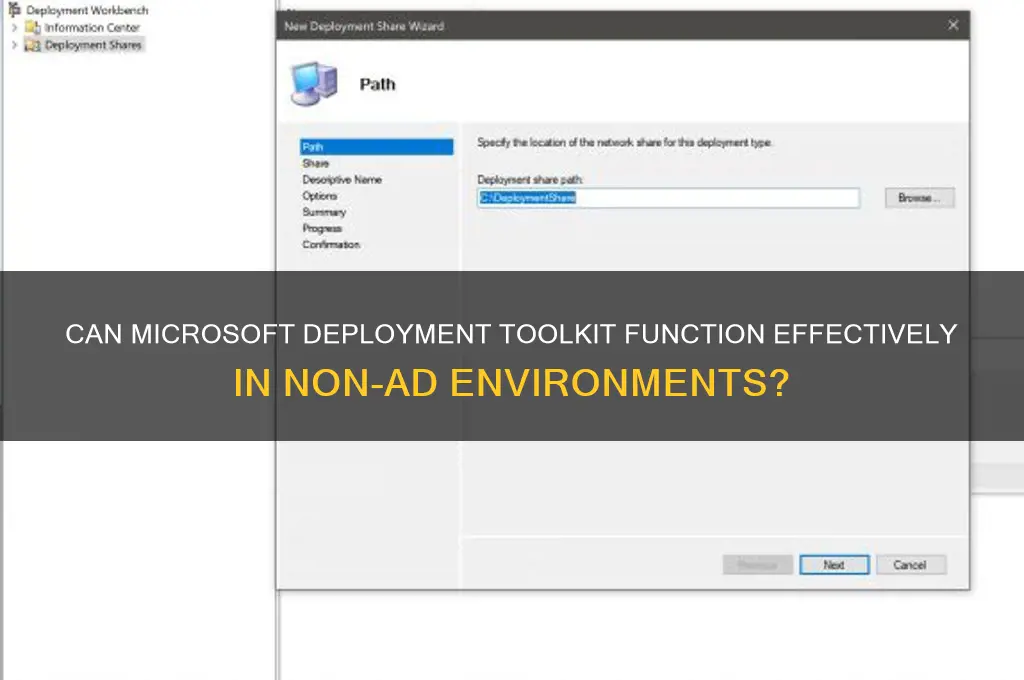Click the Browse button
This screenshot has height=680, width=1024.
tap(920, 198)
